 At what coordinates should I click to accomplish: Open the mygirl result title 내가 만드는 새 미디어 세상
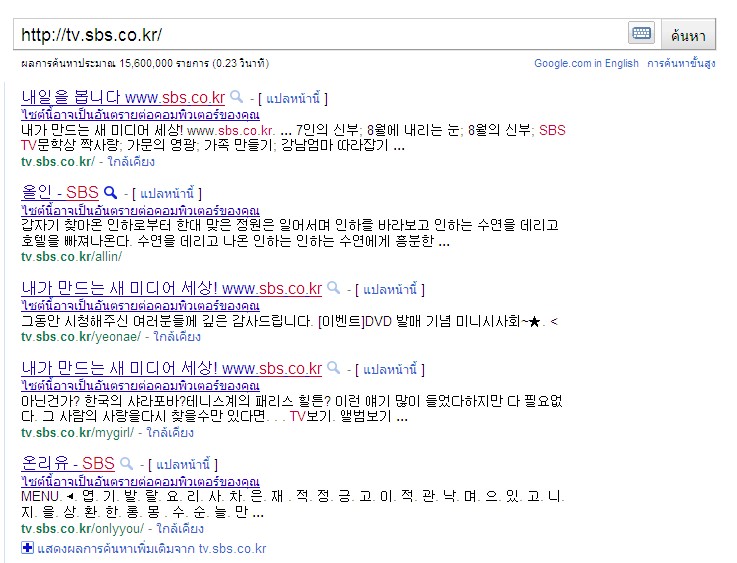172,368
